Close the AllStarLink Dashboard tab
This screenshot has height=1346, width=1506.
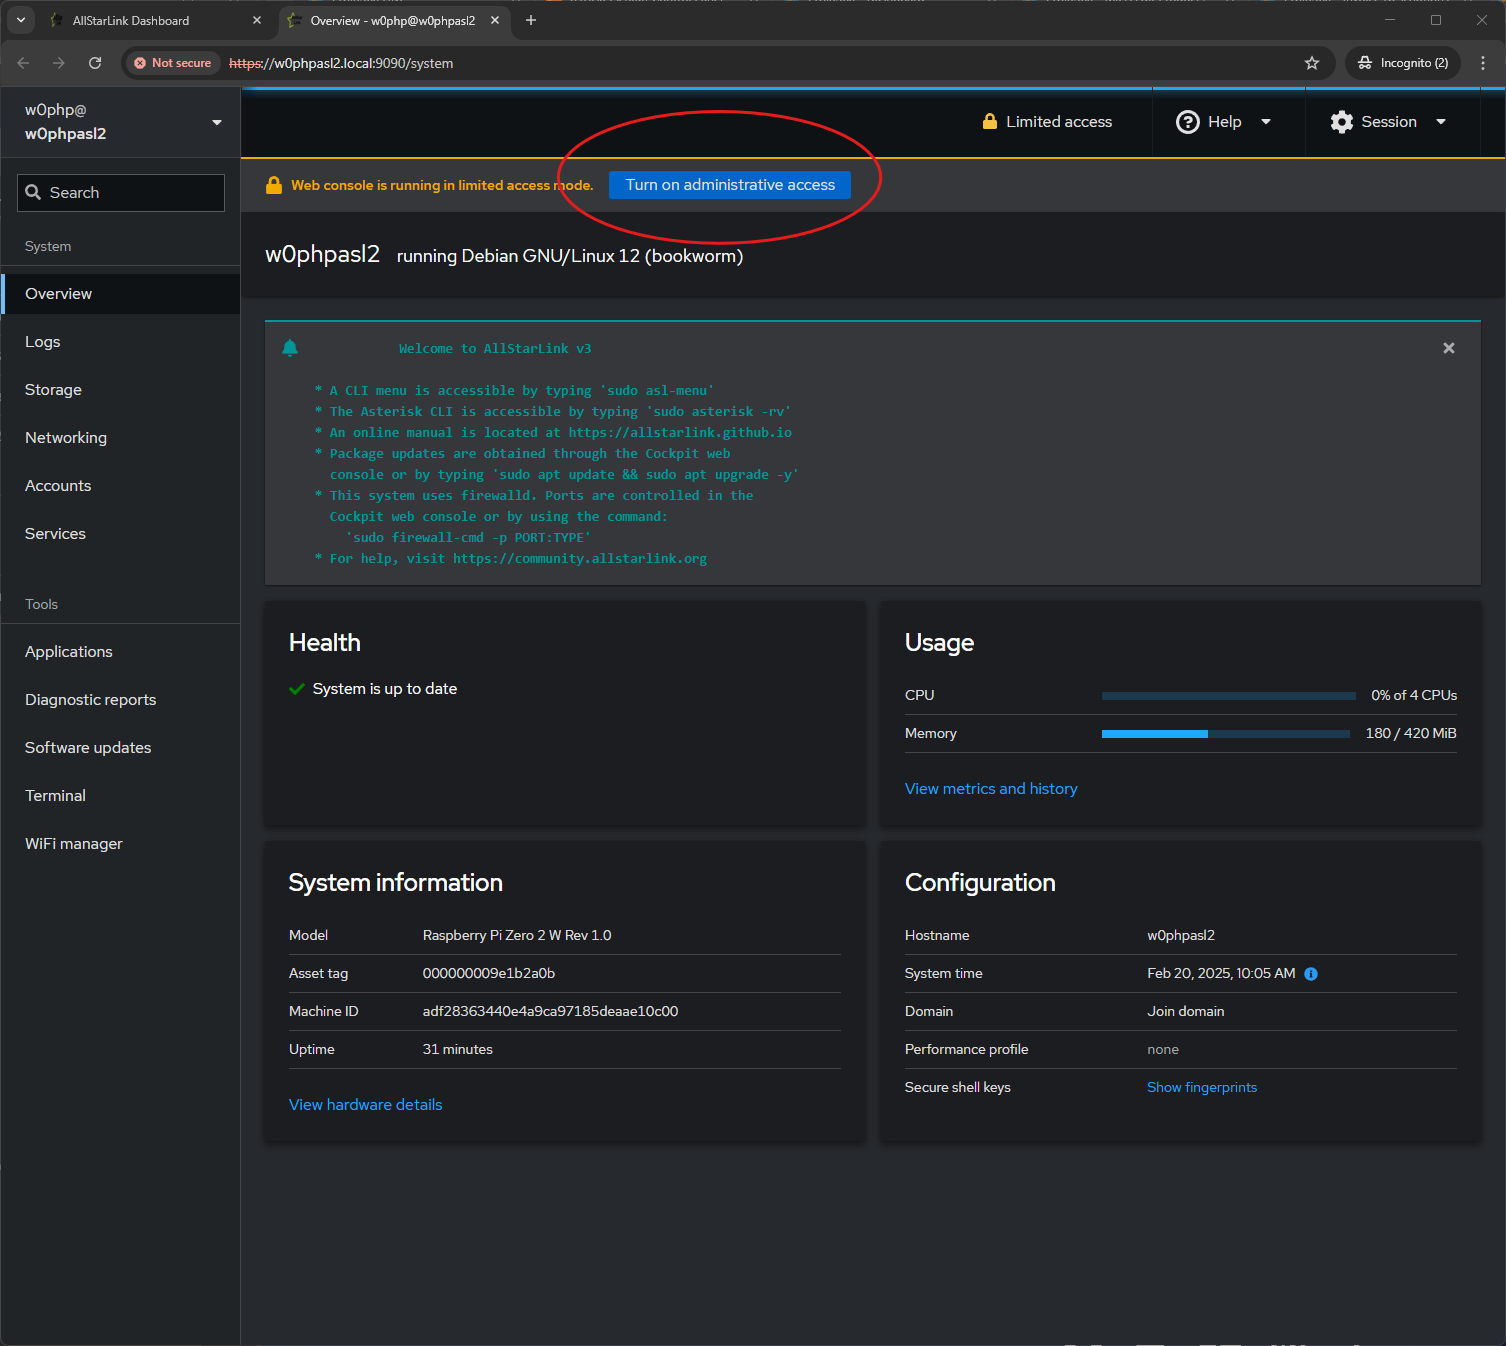coord(257,20)
